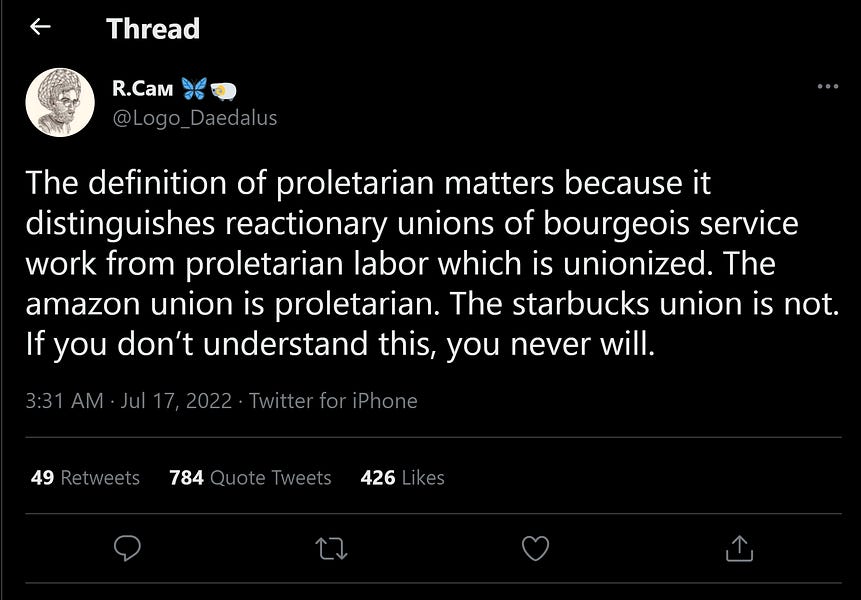
Task: Click the Thread header title
Action: (x=152, y=28)
